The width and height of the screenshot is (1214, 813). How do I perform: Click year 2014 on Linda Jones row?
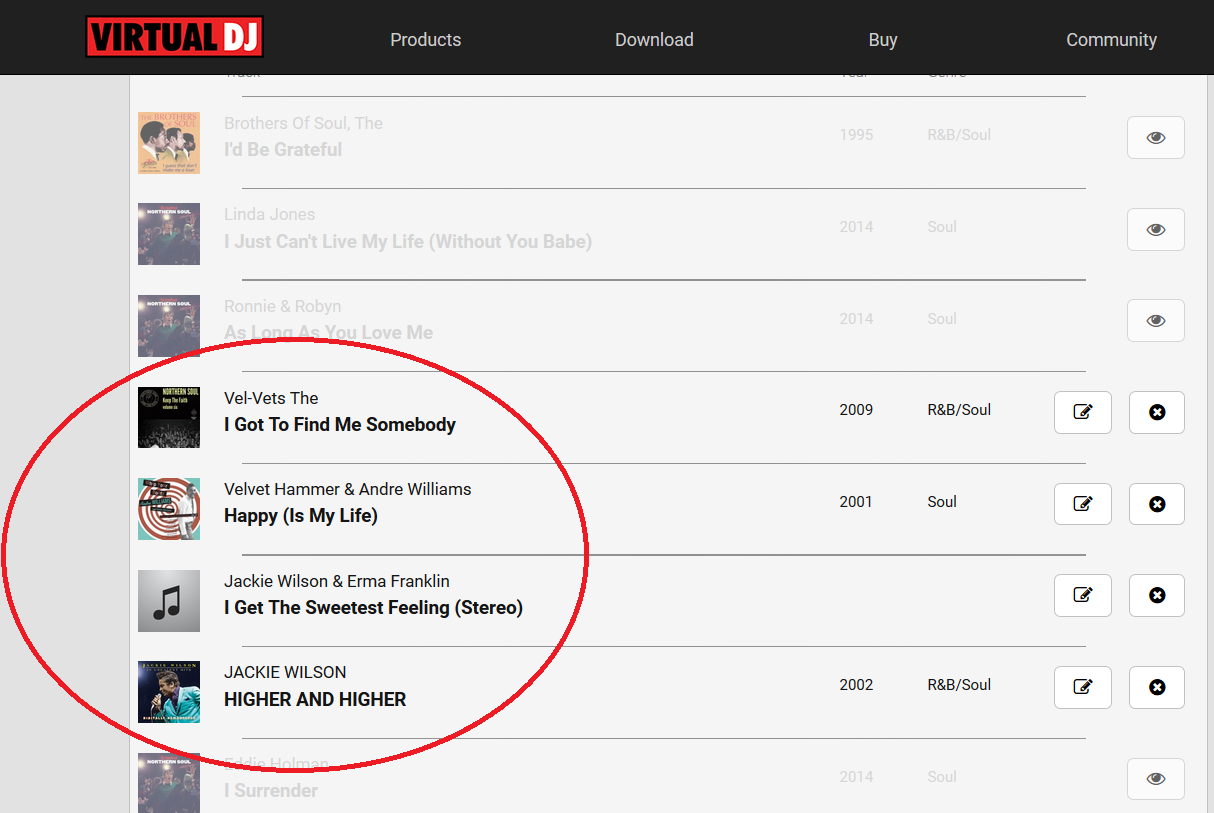click(x=856, y=227)
